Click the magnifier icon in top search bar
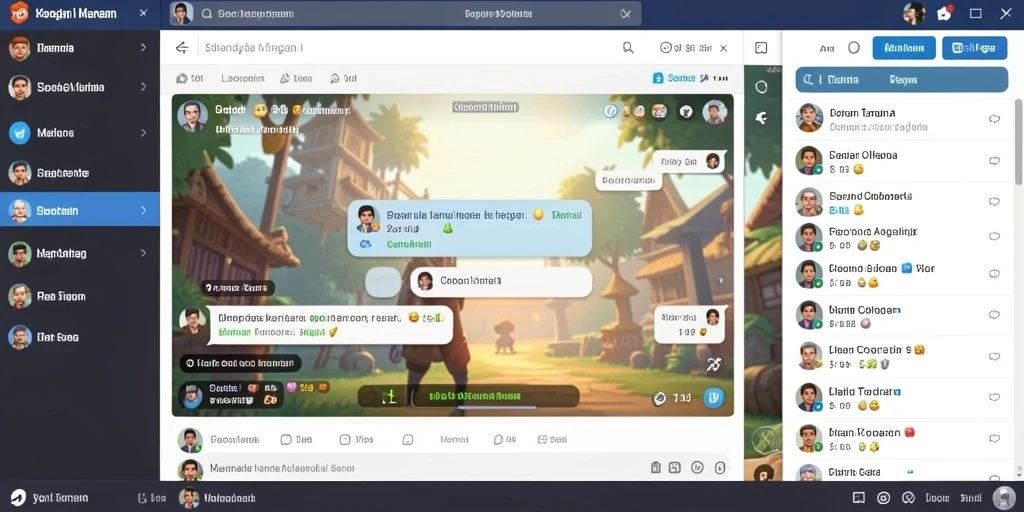This screenshot has width=1024, height=512. click(206, 14)
